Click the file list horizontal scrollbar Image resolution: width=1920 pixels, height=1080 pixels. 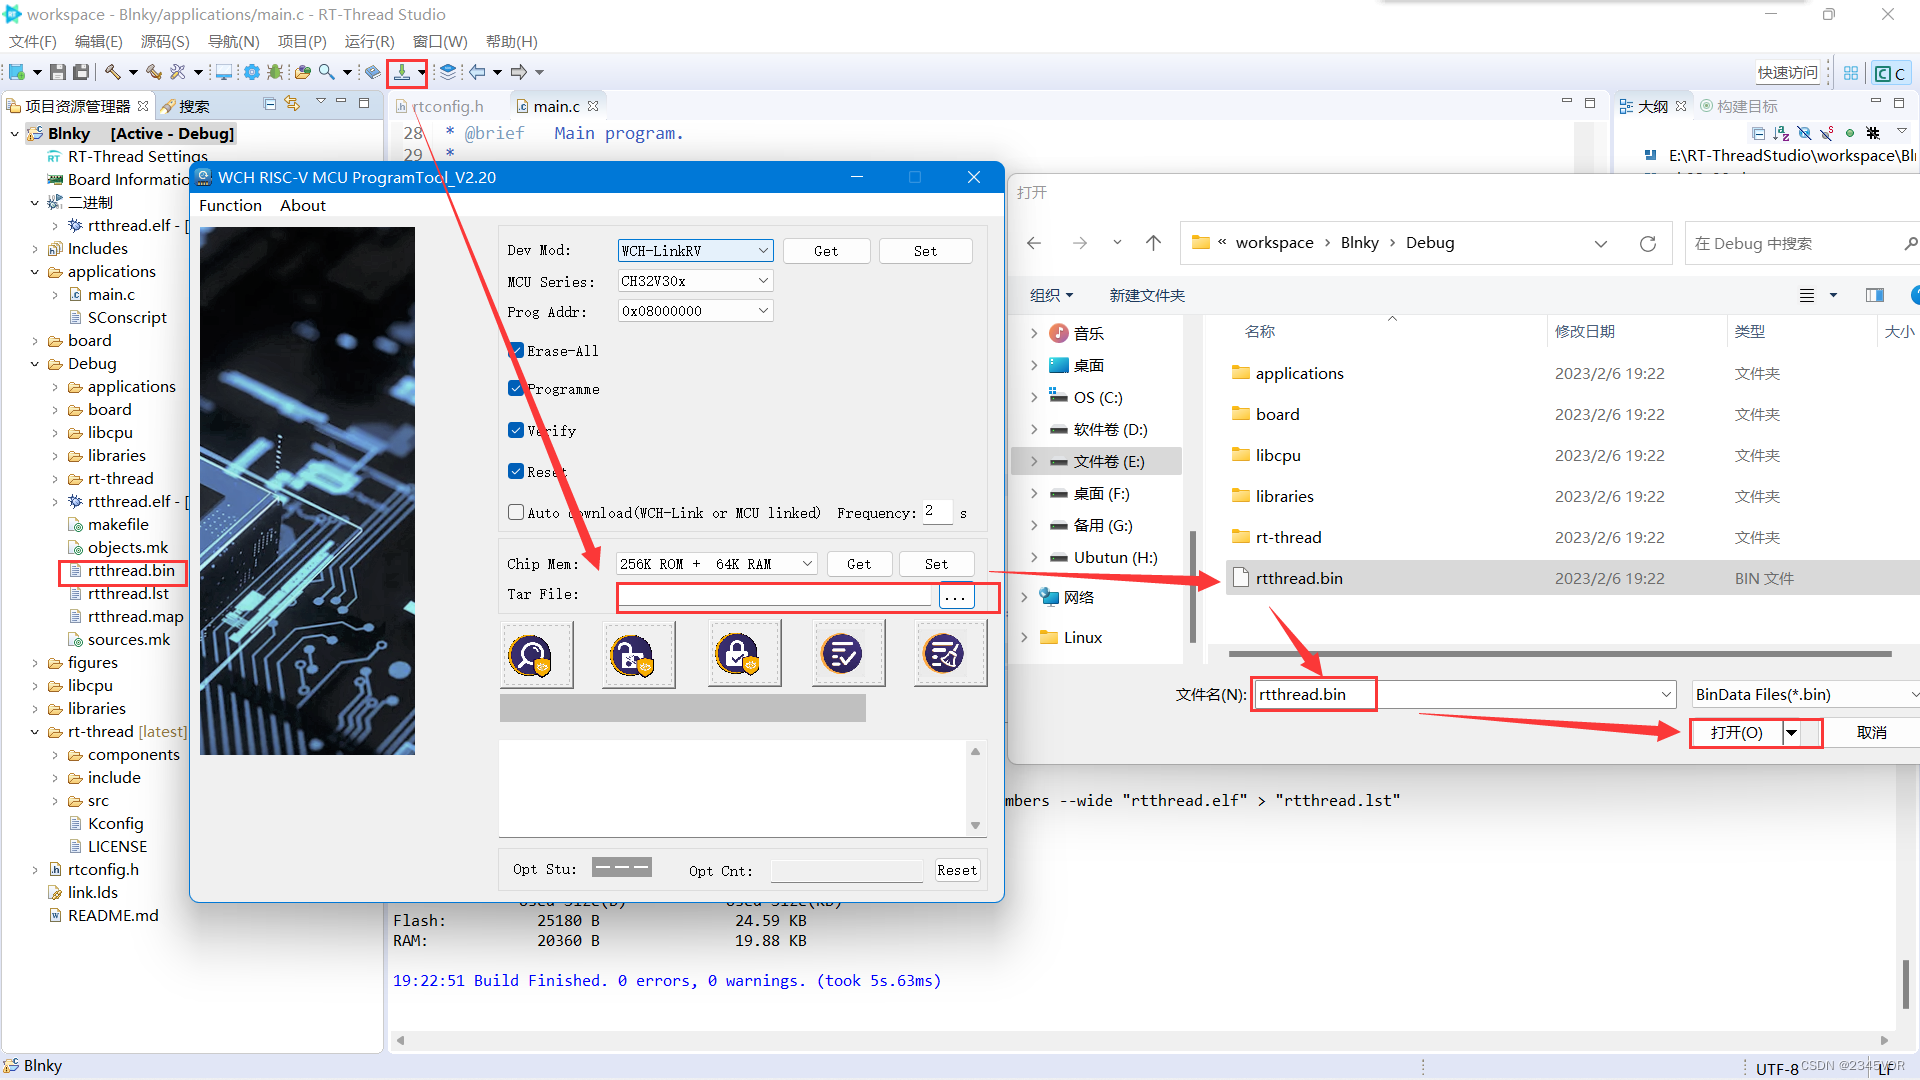click(1559, 654)
